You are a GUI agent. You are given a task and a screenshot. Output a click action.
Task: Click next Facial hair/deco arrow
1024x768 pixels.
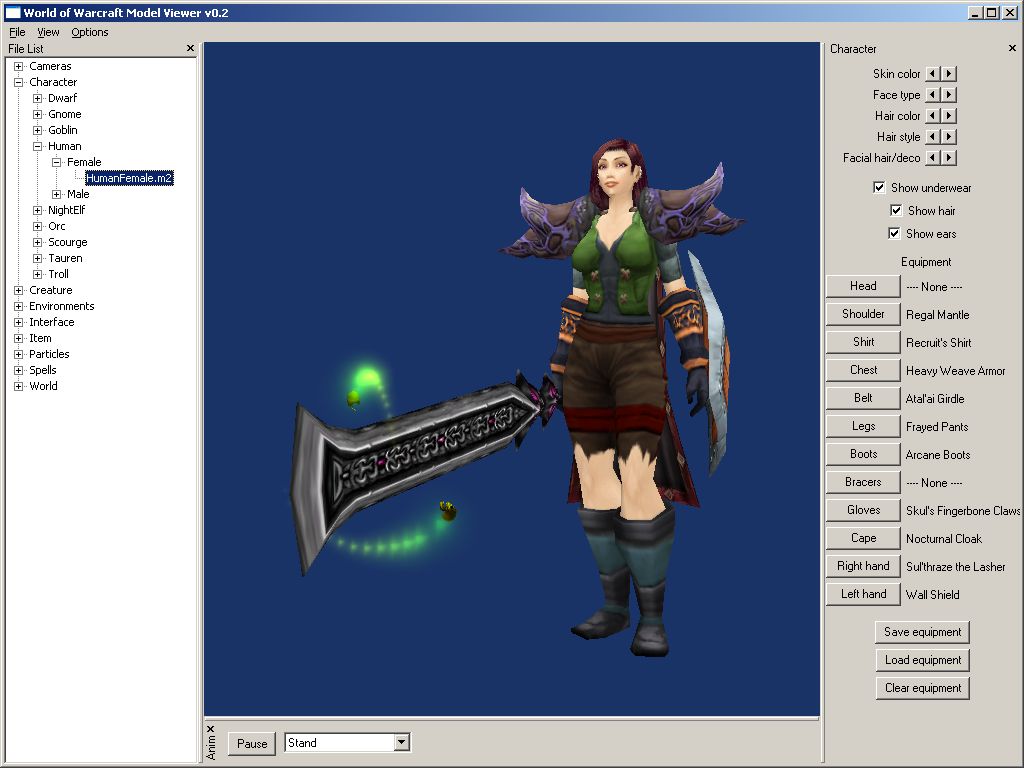[x=950, y=157]
